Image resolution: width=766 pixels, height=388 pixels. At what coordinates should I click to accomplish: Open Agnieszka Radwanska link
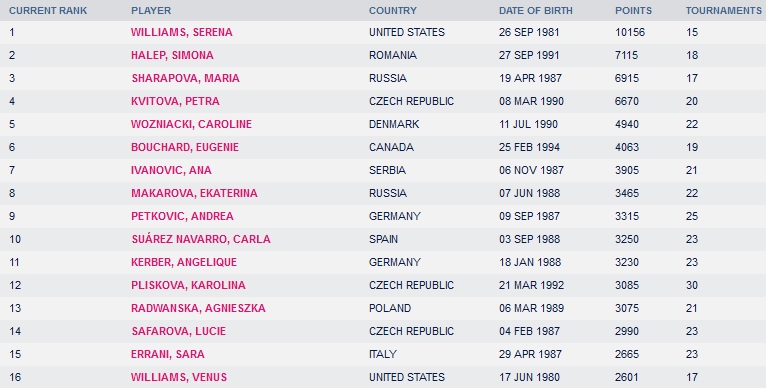point(198,308)
